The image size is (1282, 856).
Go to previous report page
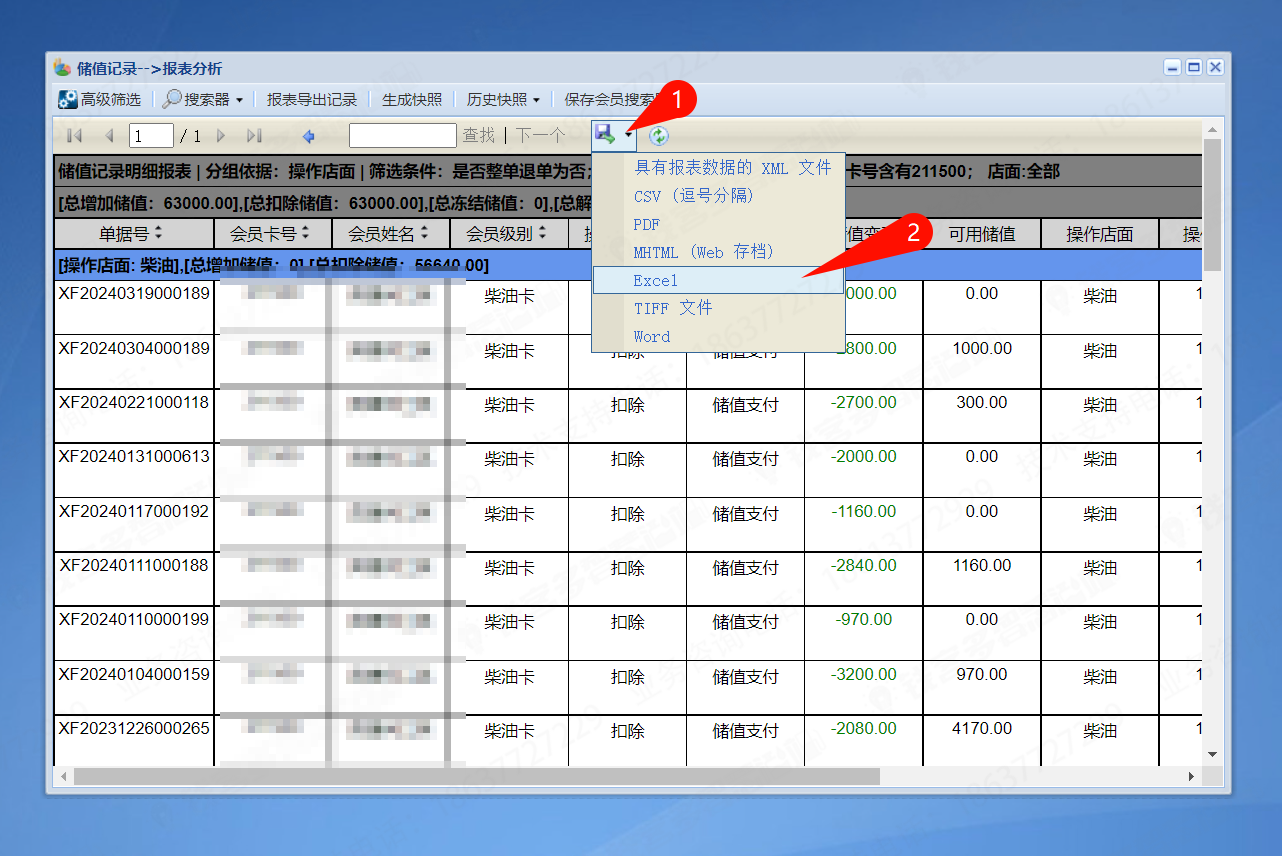click(109, 136)
